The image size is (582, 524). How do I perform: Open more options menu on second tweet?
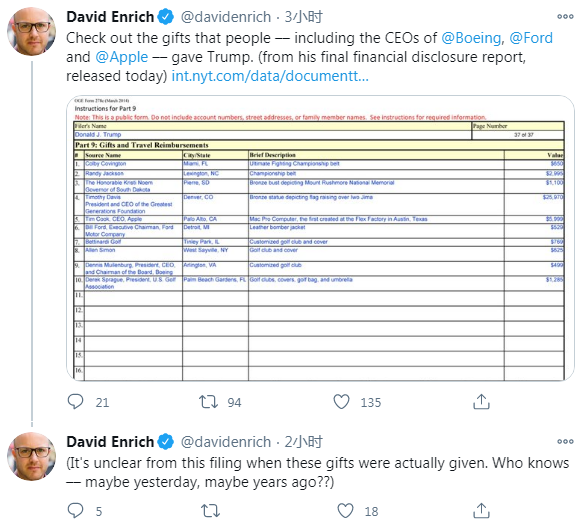[x=565, y=442]
